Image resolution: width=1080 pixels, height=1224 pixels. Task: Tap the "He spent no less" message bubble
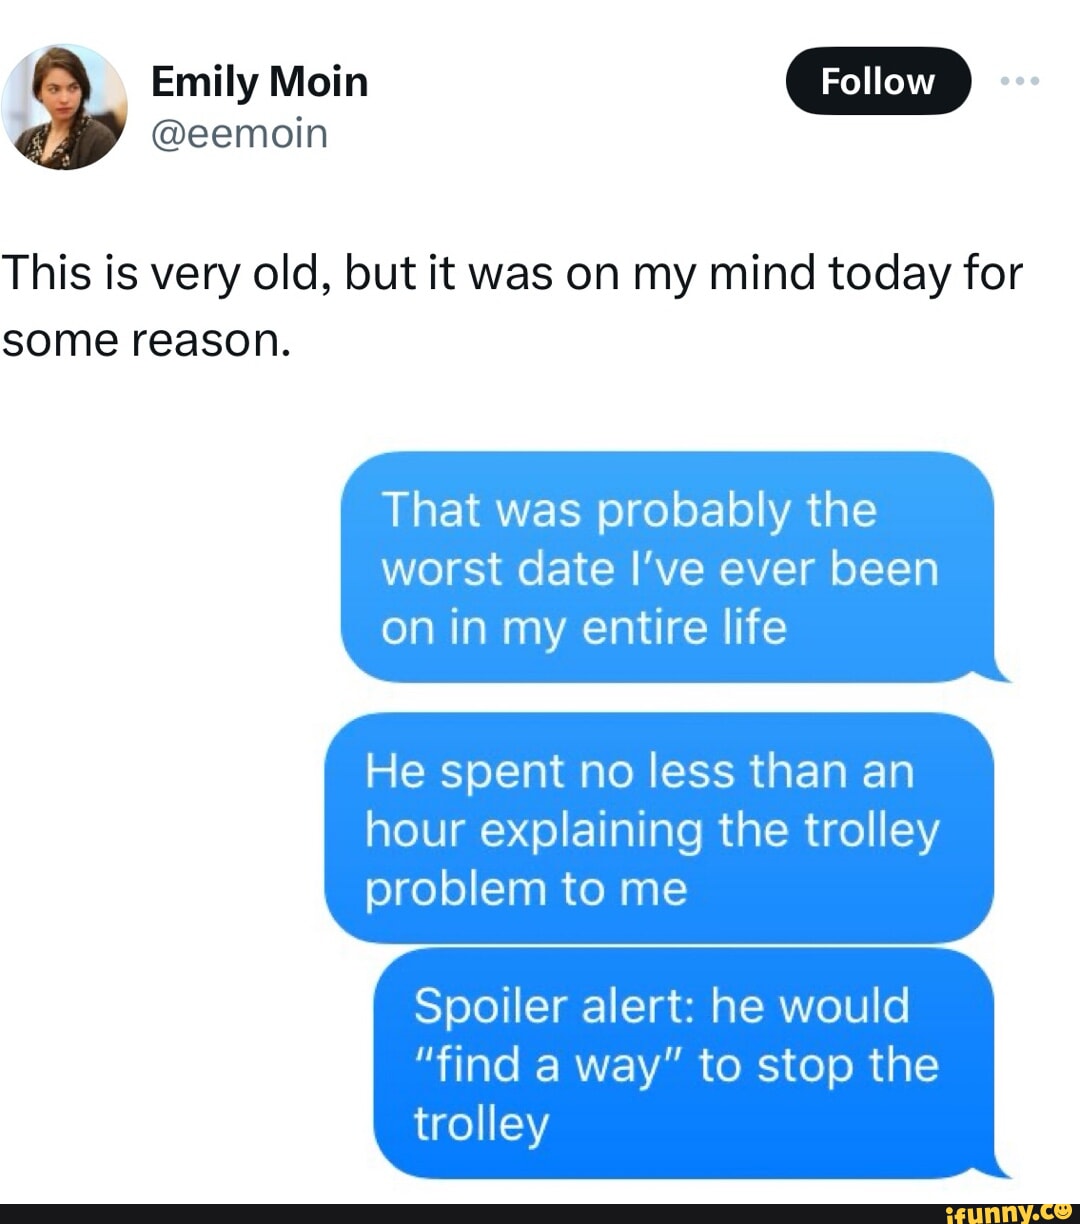[658, 829]
